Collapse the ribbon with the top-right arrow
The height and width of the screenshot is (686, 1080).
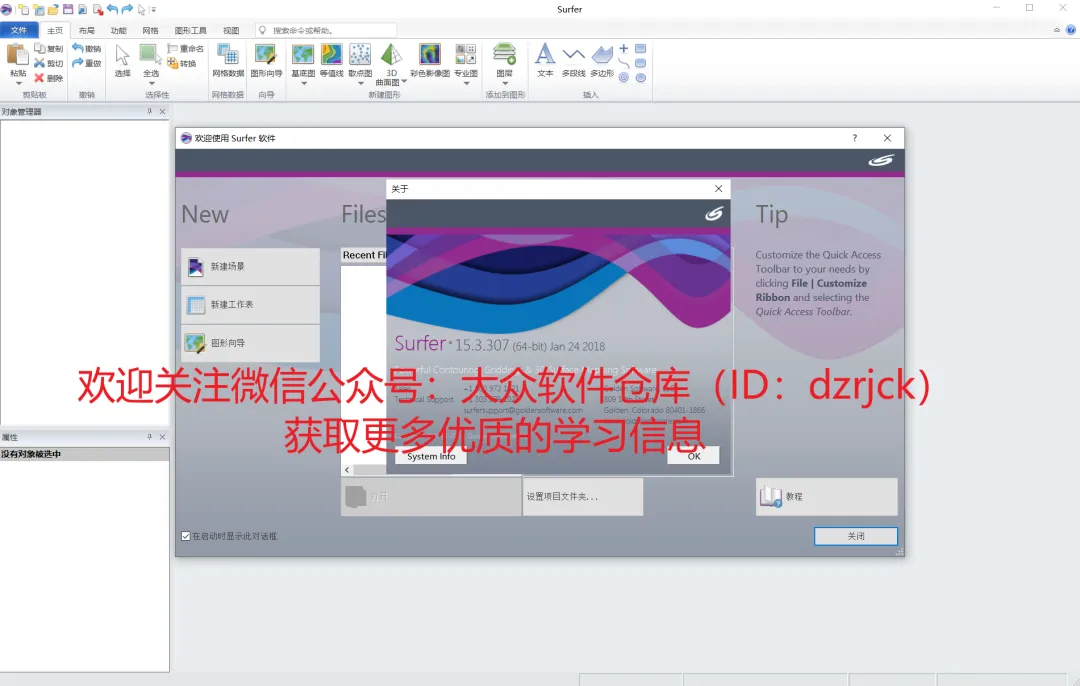(1057, 30)
